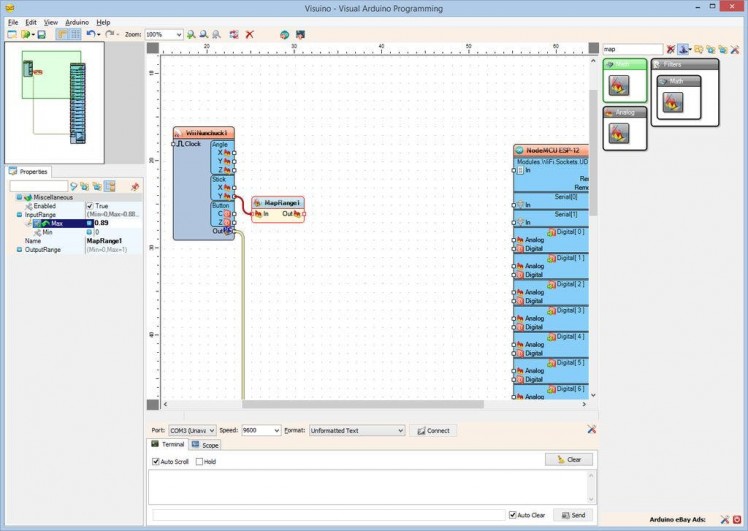Open the Arduino menu
The height and width of the screenshot is (531, 748).
(x=77, y=21)
